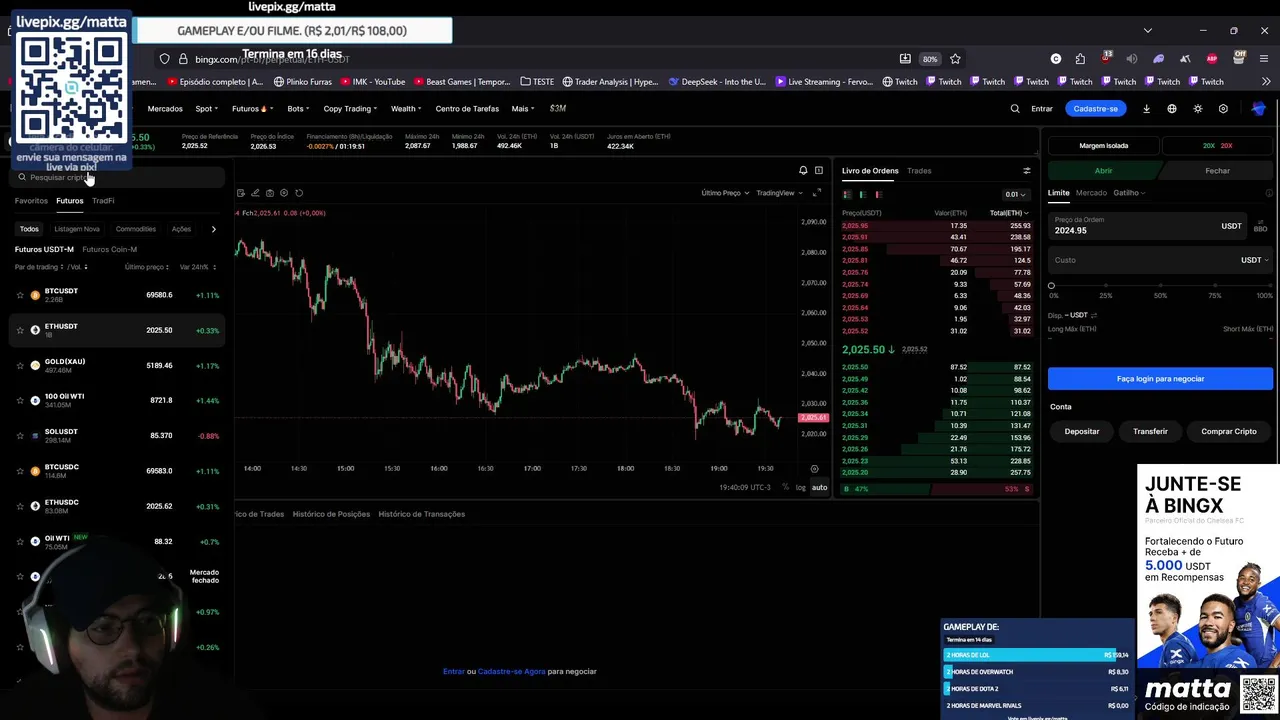
Task: Favorite BTCUSDT with its star
Action: coord(20,295)
